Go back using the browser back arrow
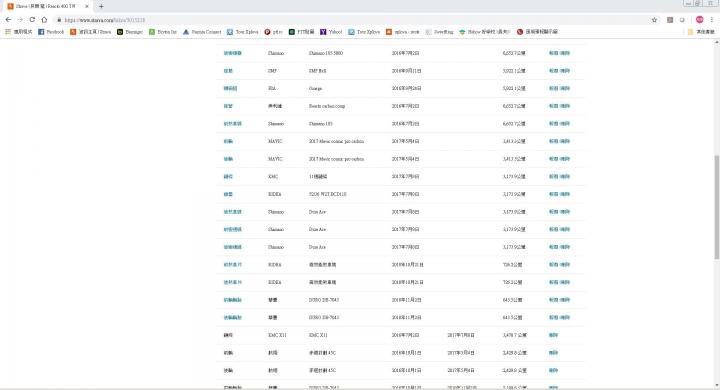Viewport: 720px width, 390px height. tap(8, 20)
